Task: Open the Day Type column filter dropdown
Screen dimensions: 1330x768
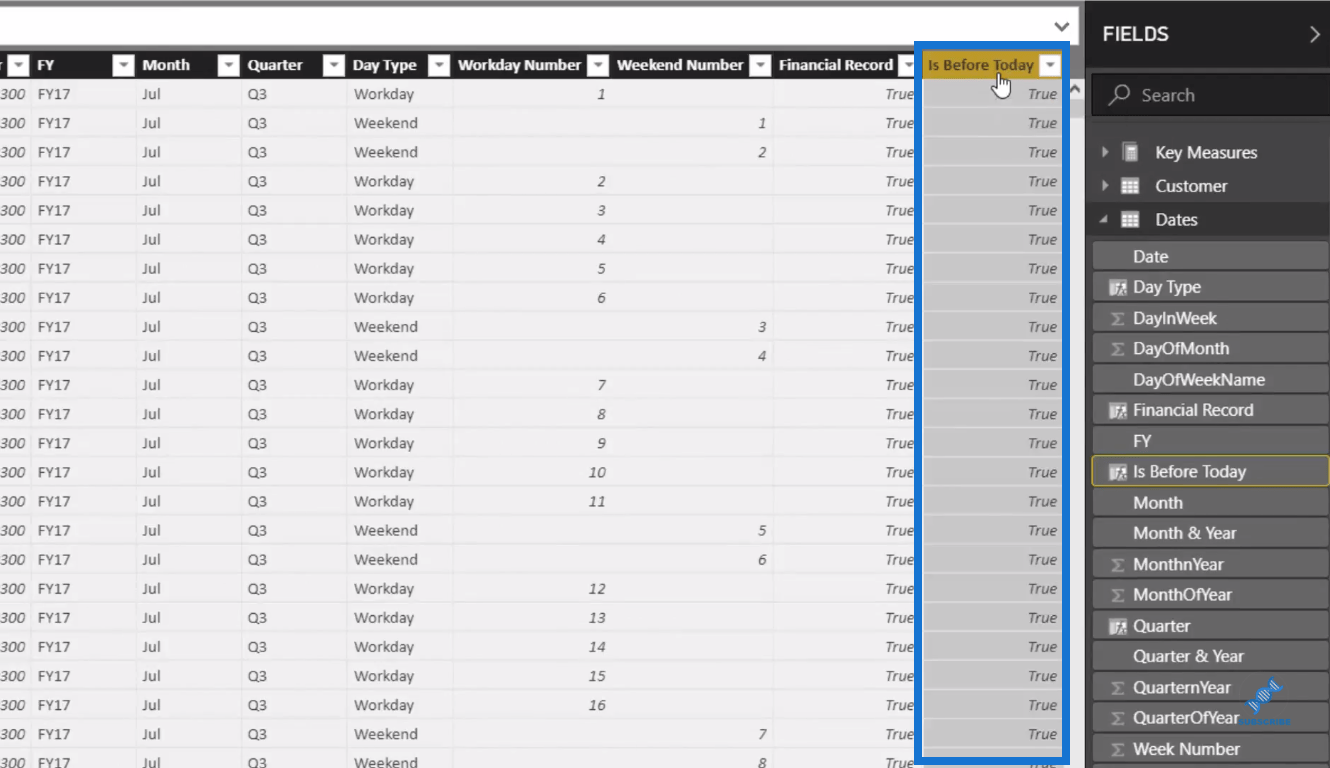Action: click(x=439, y=65)
